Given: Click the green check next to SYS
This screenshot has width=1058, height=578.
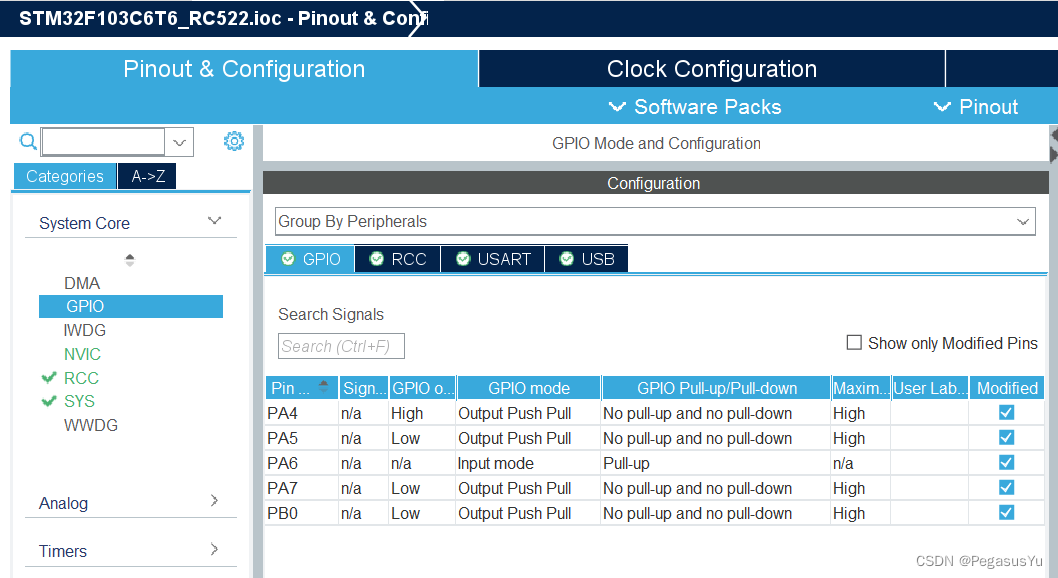Looking at the screenshot, I should tap(49, 401).
